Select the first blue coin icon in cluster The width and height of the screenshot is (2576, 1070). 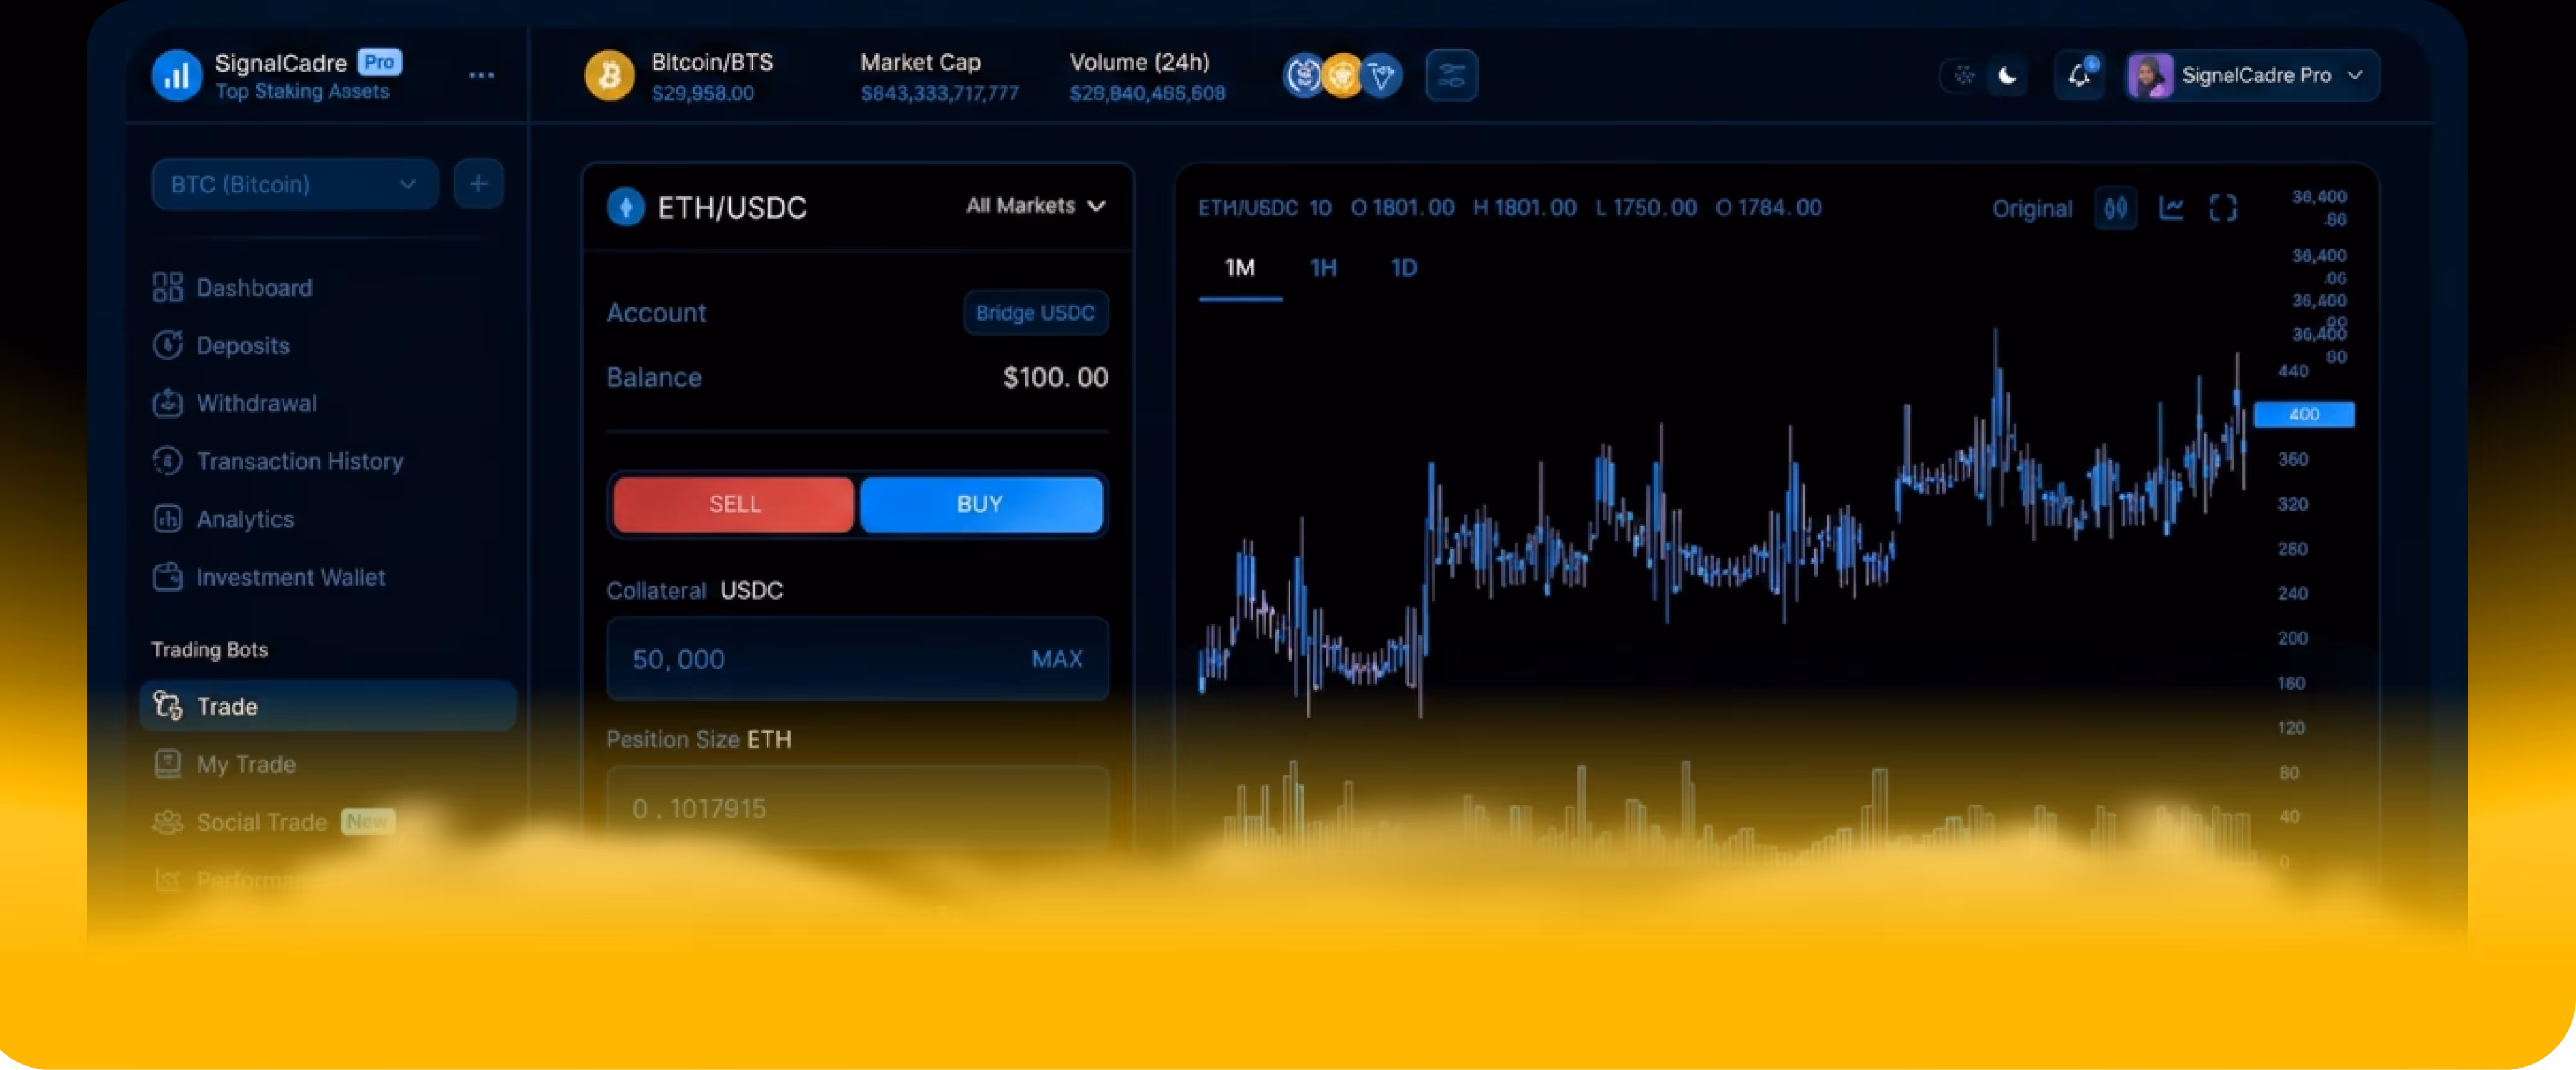click(x=1303, y=75)
